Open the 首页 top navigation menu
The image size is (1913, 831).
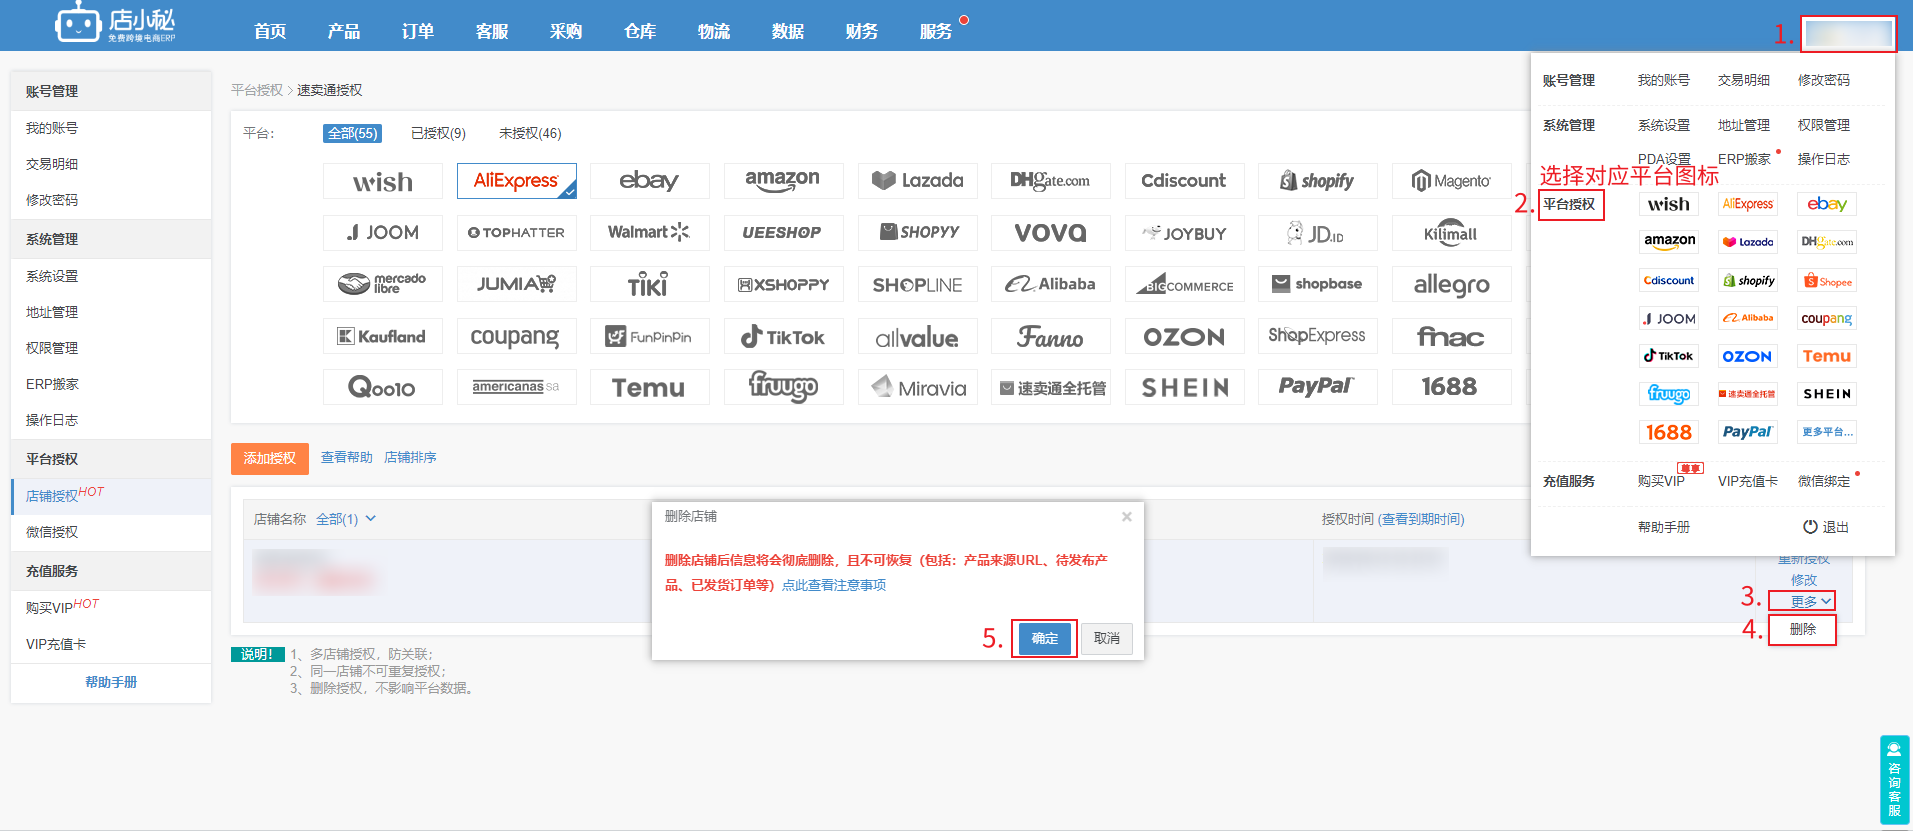click(x=270, y=31)
